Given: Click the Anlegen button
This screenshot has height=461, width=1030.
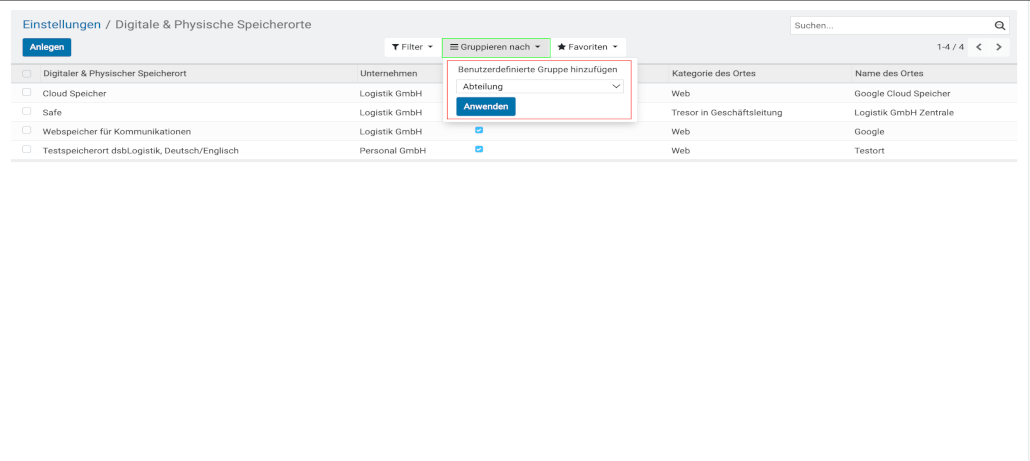Looking at the screenshot, I should pyautogui.click(x=47, y=47).
